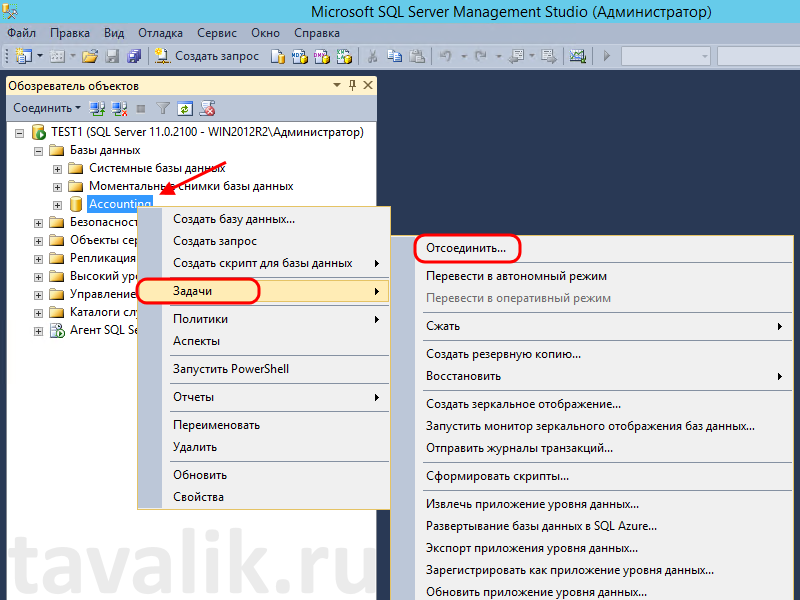Screen dimensions: 800x600
Task: Select Задачи in the context menu
Action: 264,291
